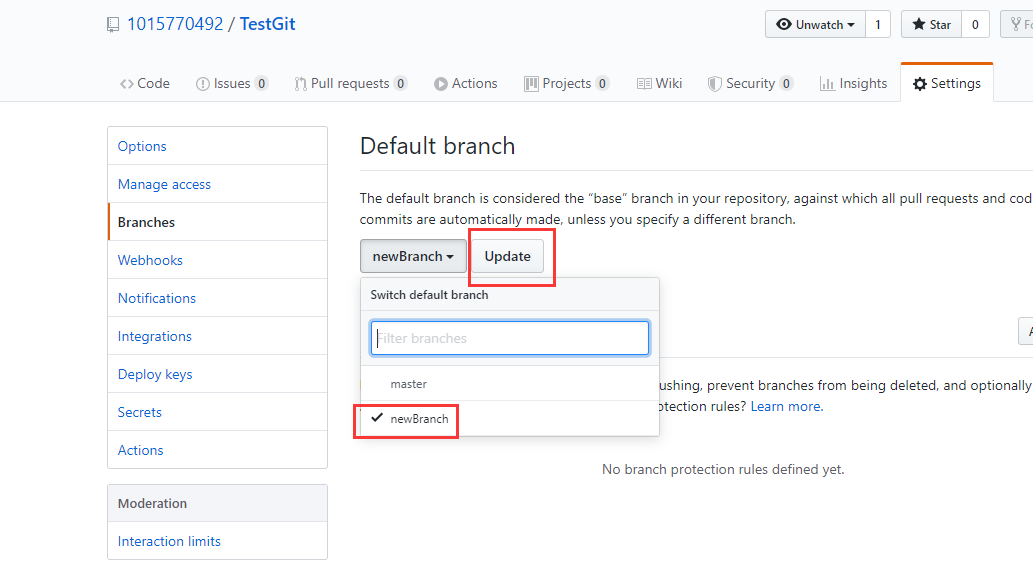This screenshot has height=571, width=1033.
Task: Open the Unwatch dropdown button
Action: 815,24
